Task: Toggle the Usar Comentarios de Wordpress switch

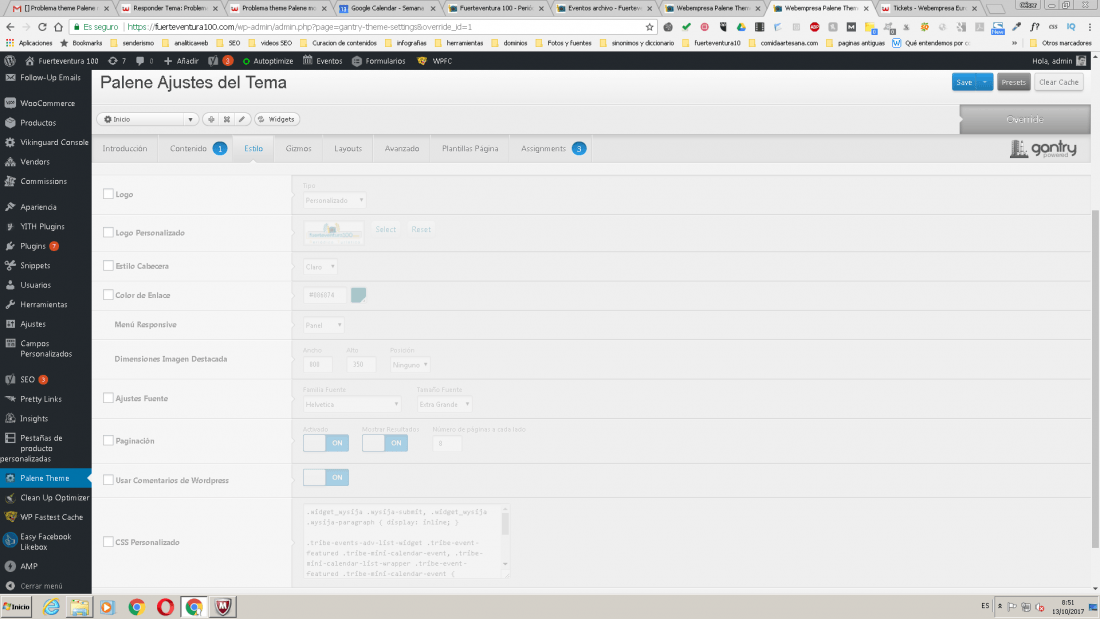Action: 326,477
